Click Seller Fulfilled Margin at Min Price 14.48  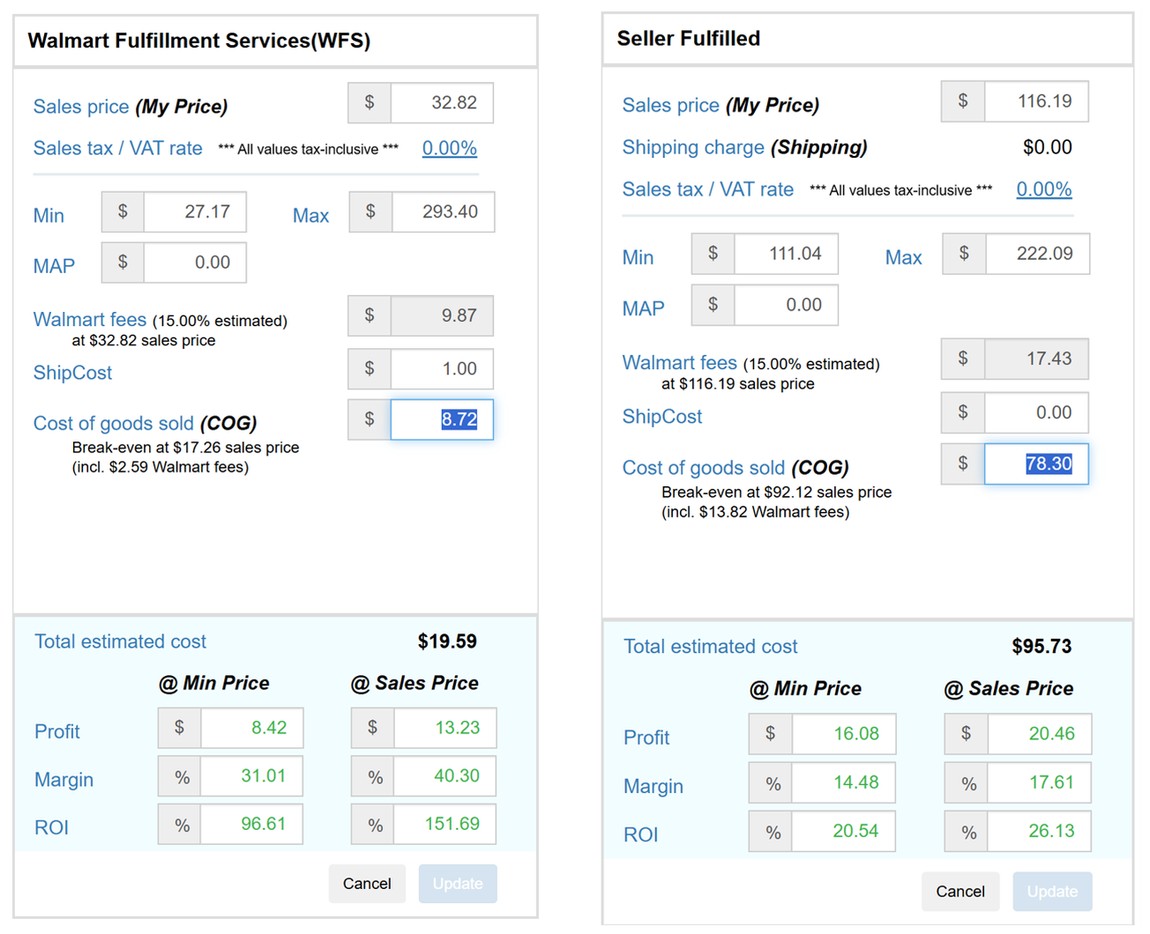(844, 782)
